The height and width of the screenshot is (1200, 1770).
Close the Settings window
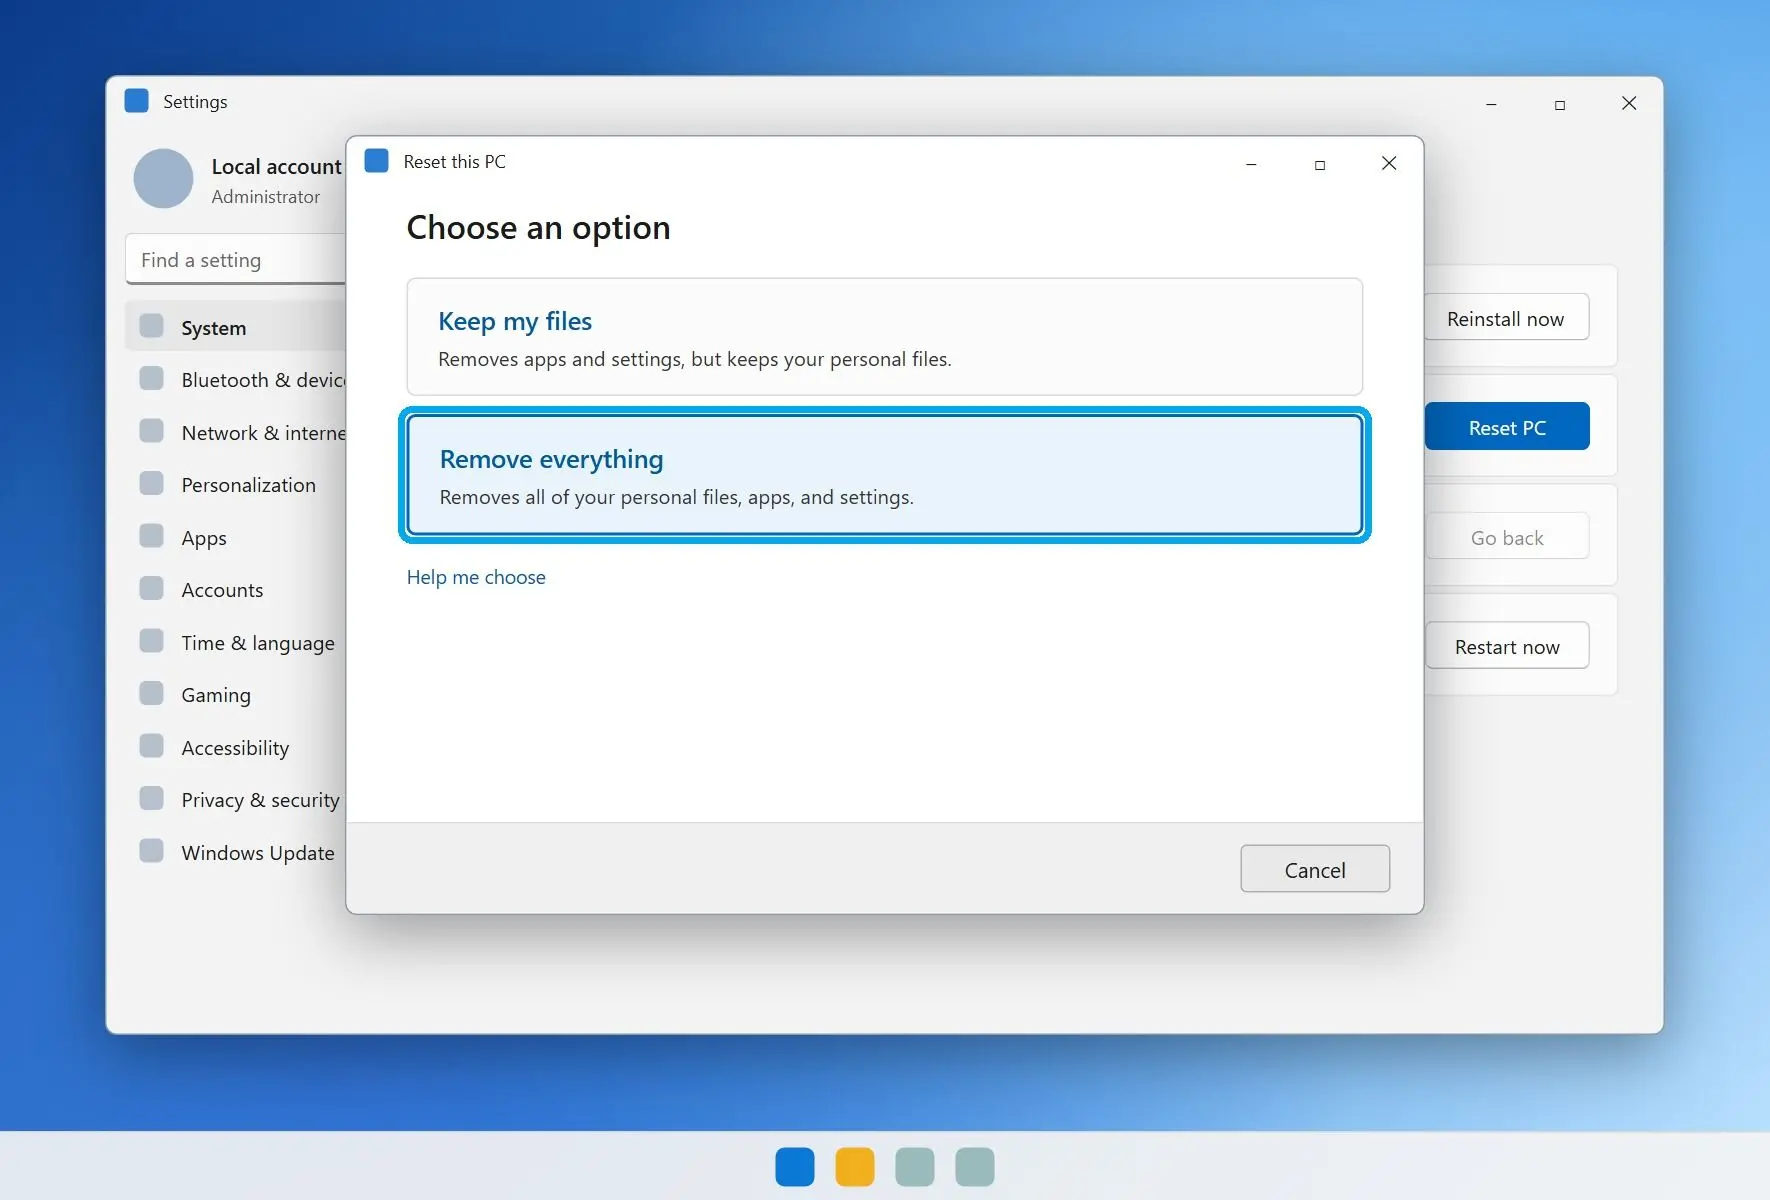pos(1629,103)
